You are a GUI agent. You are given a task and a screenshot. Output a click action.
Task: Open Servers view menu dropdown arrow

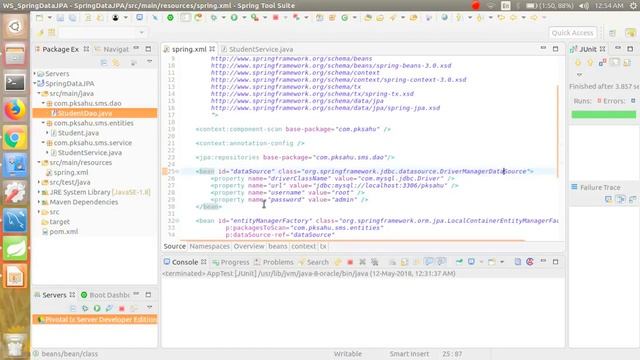click(150, 307)
